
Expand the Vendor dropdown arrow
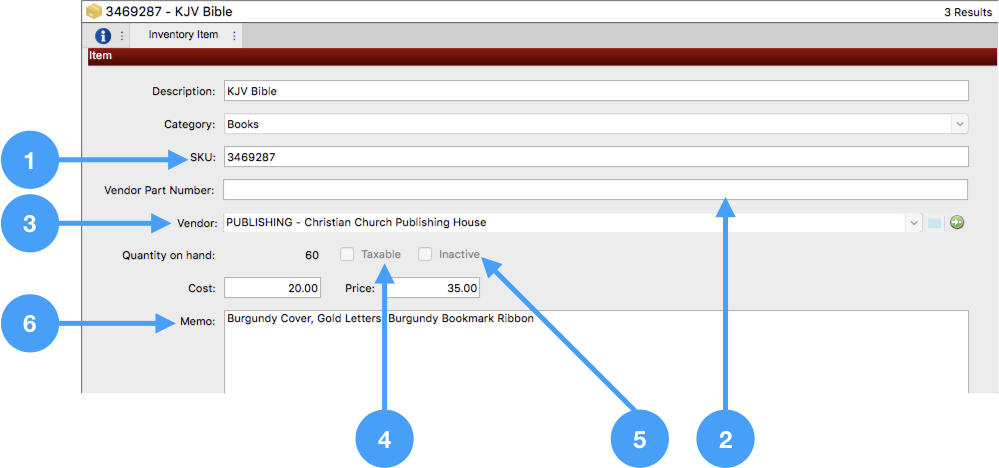tap(913, 223)
